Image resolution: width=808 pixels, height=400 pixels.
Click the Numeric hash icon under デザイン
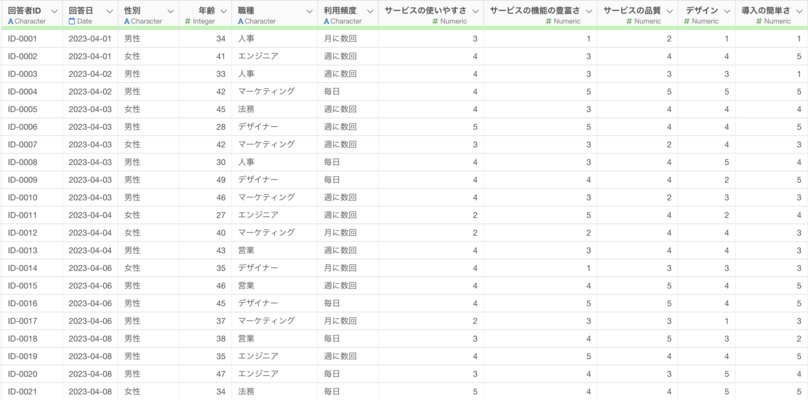click(x=688, y=21)
